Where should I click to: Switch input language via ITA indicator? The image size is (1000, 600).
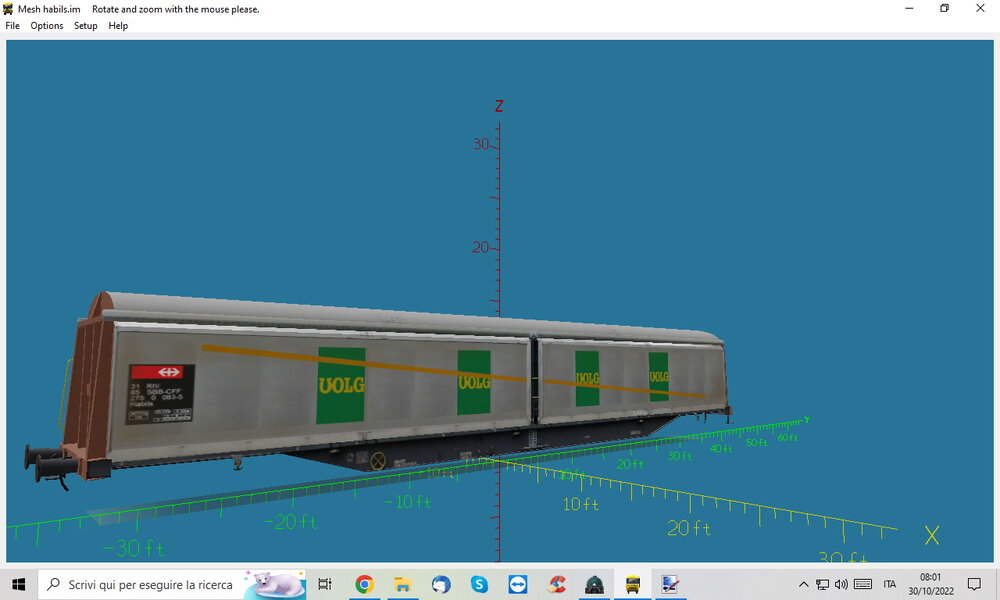[890, 584]
